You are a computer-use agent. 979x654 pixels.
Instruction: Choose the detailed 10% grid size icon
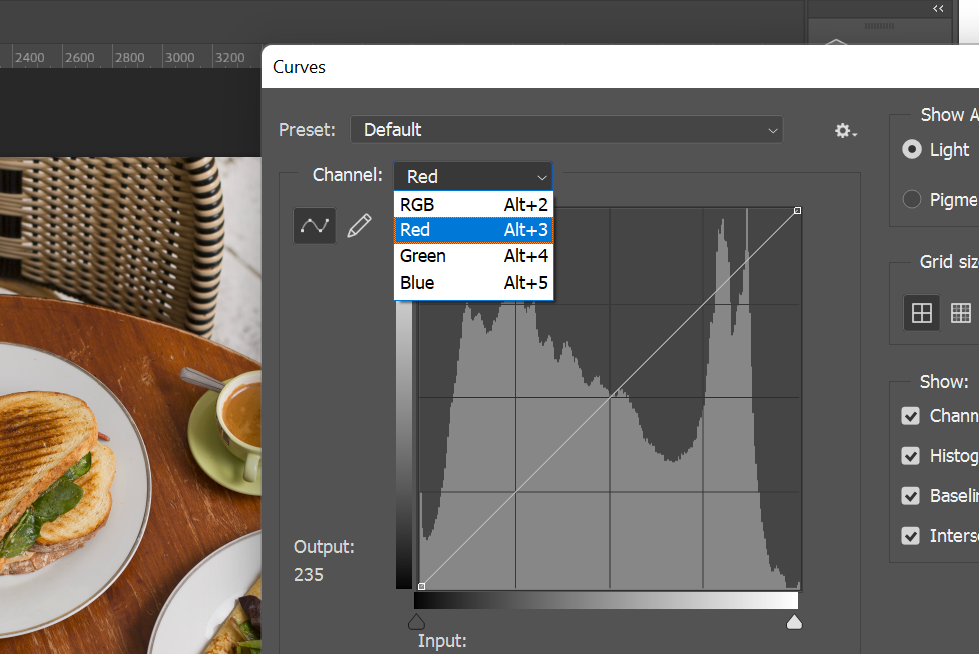[x=960, y=312]
